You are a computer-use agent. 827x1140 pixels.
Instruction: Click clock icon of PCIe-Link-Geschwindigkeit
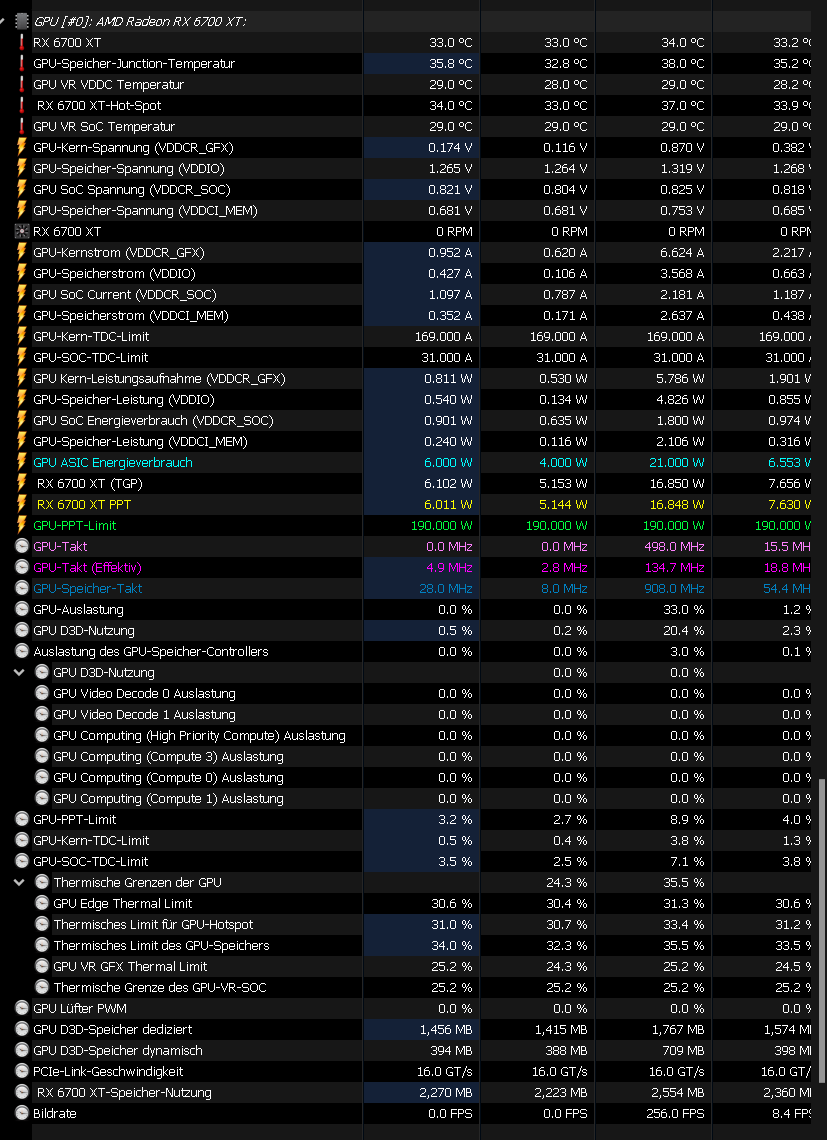click(x=22, y=1072)
